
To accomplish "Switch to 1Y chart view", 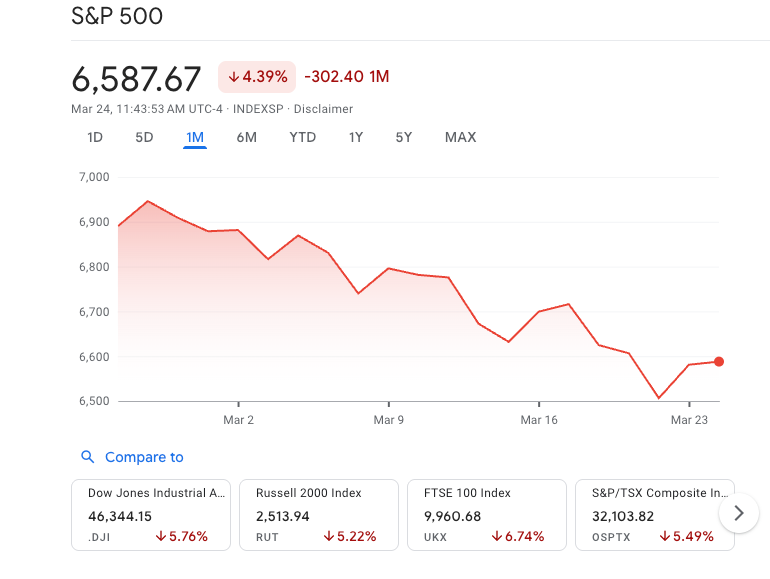I will click(355, 137).
